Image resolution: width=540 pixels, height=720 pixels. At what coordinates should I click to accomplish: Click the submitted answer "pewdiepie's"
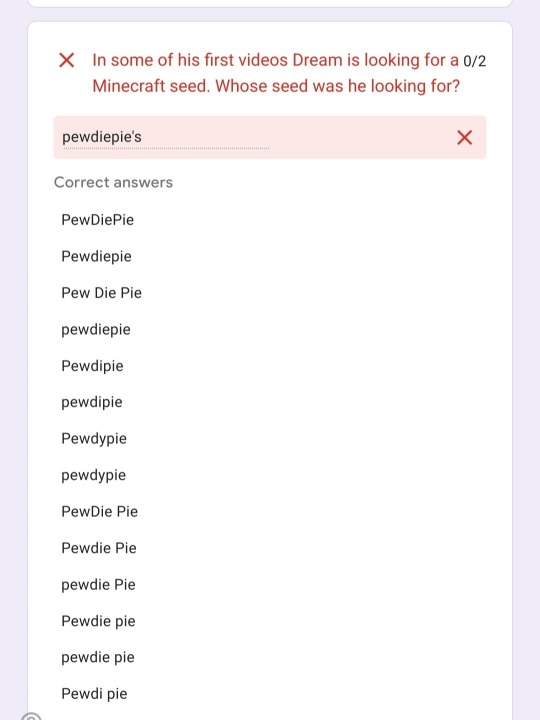[x=102, y=137]
